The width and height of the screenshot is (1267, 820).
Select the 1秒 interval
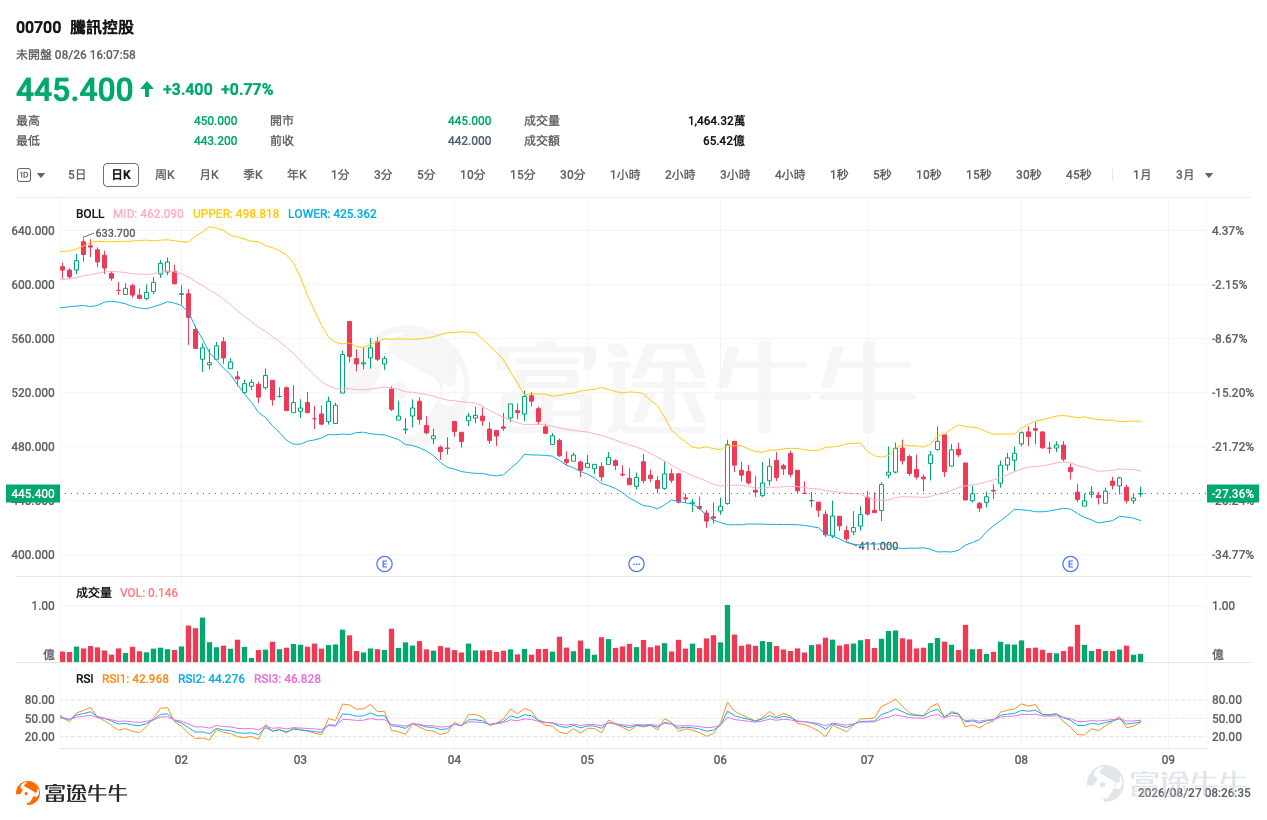click(838, 175)
